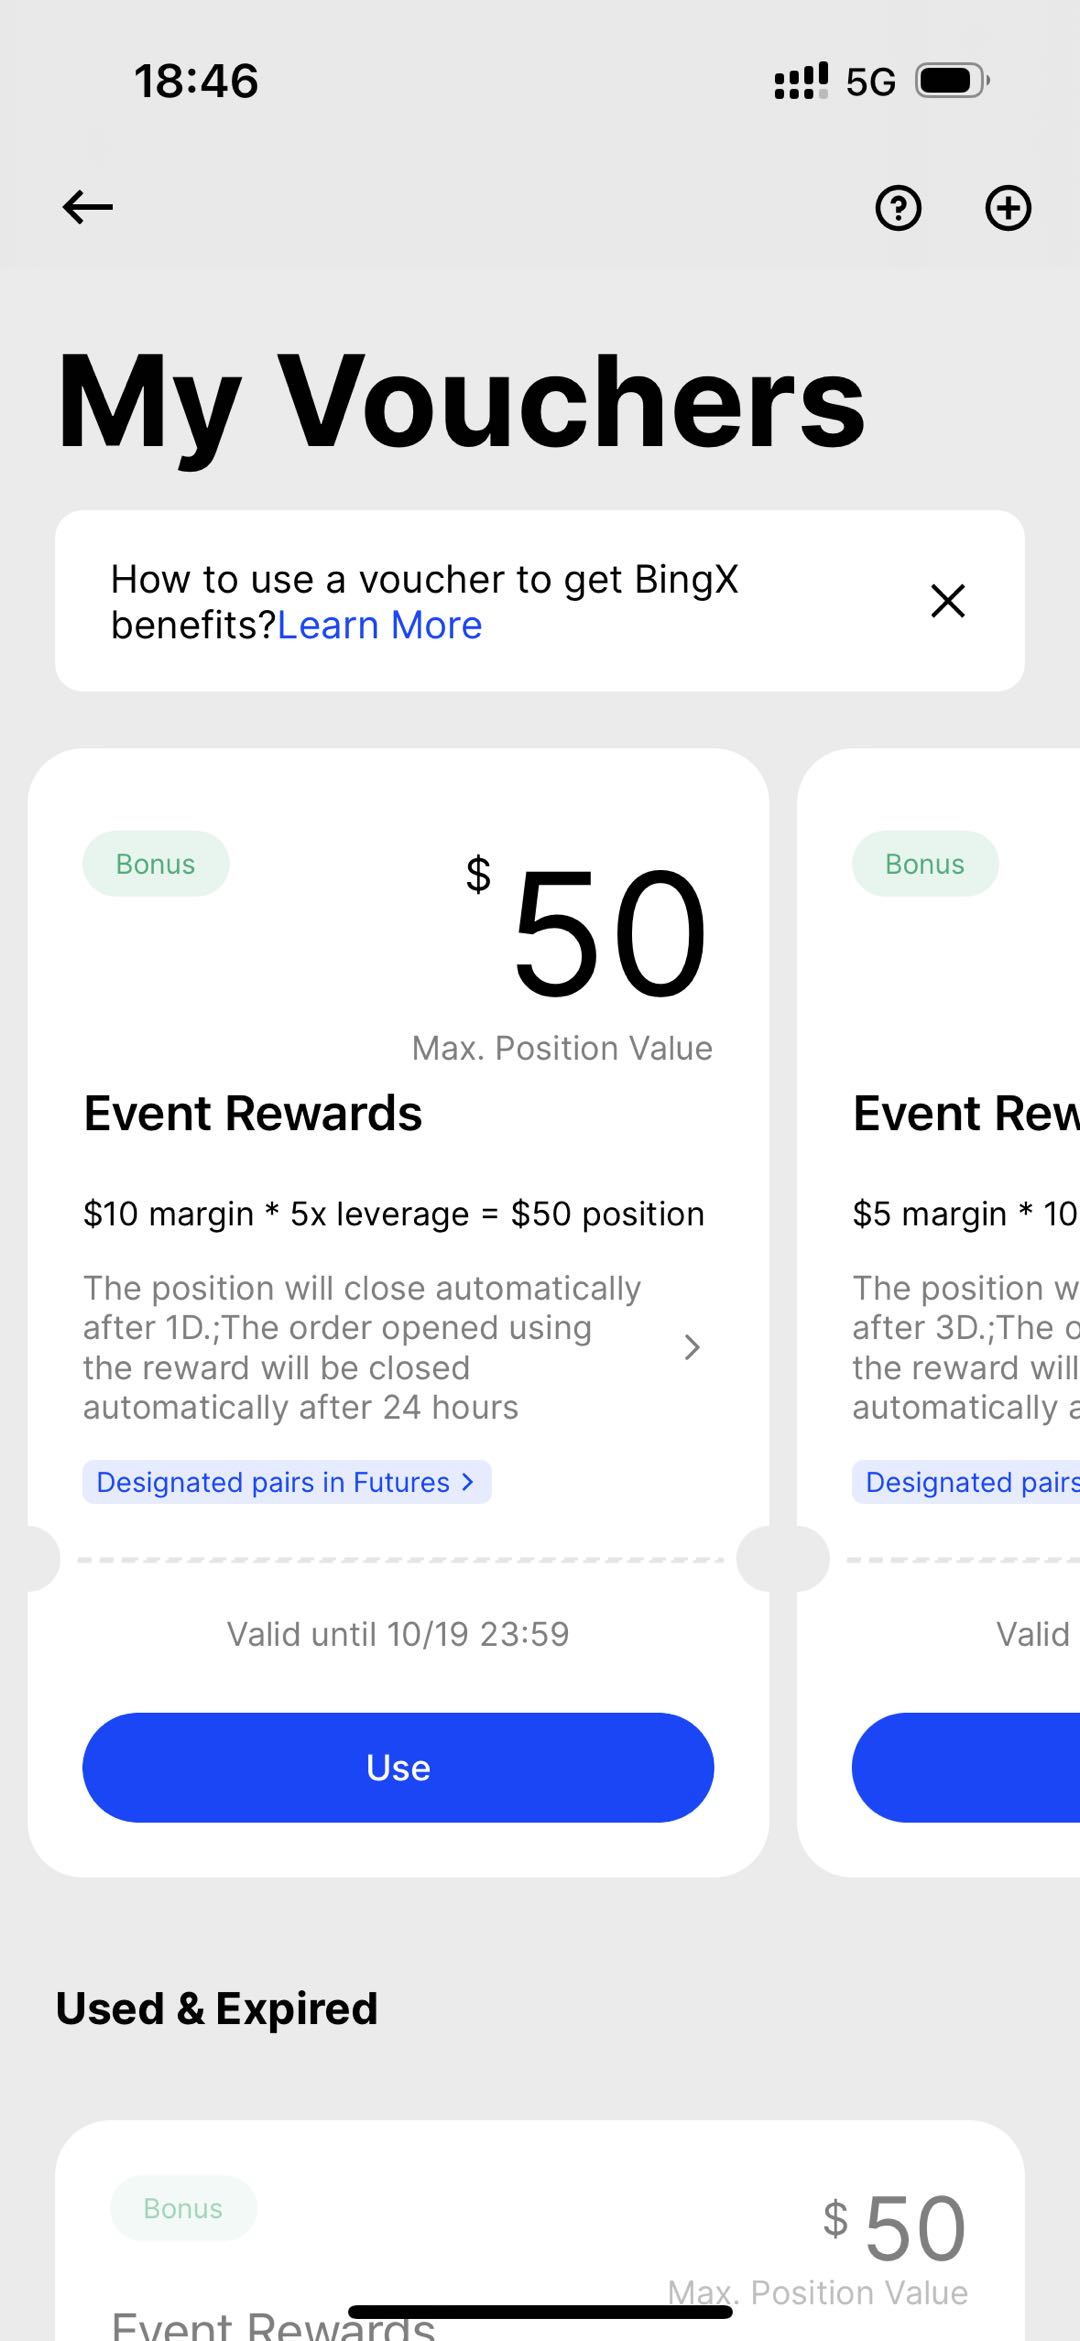Image resolution: width=1080 pixels, height=2341 pixels.
Task: Open the help question mark icon
Action: [898, 208]
